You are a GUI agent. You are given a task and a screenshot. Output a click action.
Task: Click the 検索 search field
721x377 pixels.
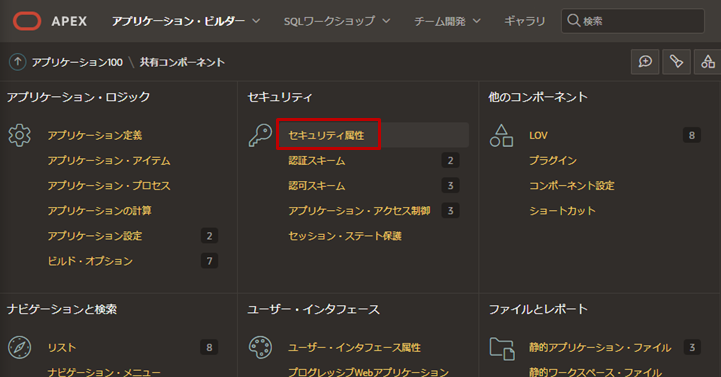[x=633, y=21]
